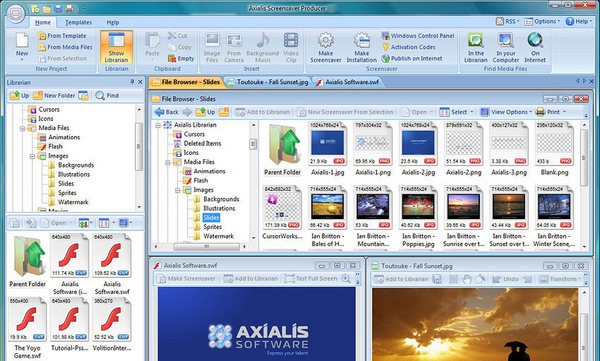The image size is (600, 361).
Task: Find media In your Computer
Action: (505, 48)
